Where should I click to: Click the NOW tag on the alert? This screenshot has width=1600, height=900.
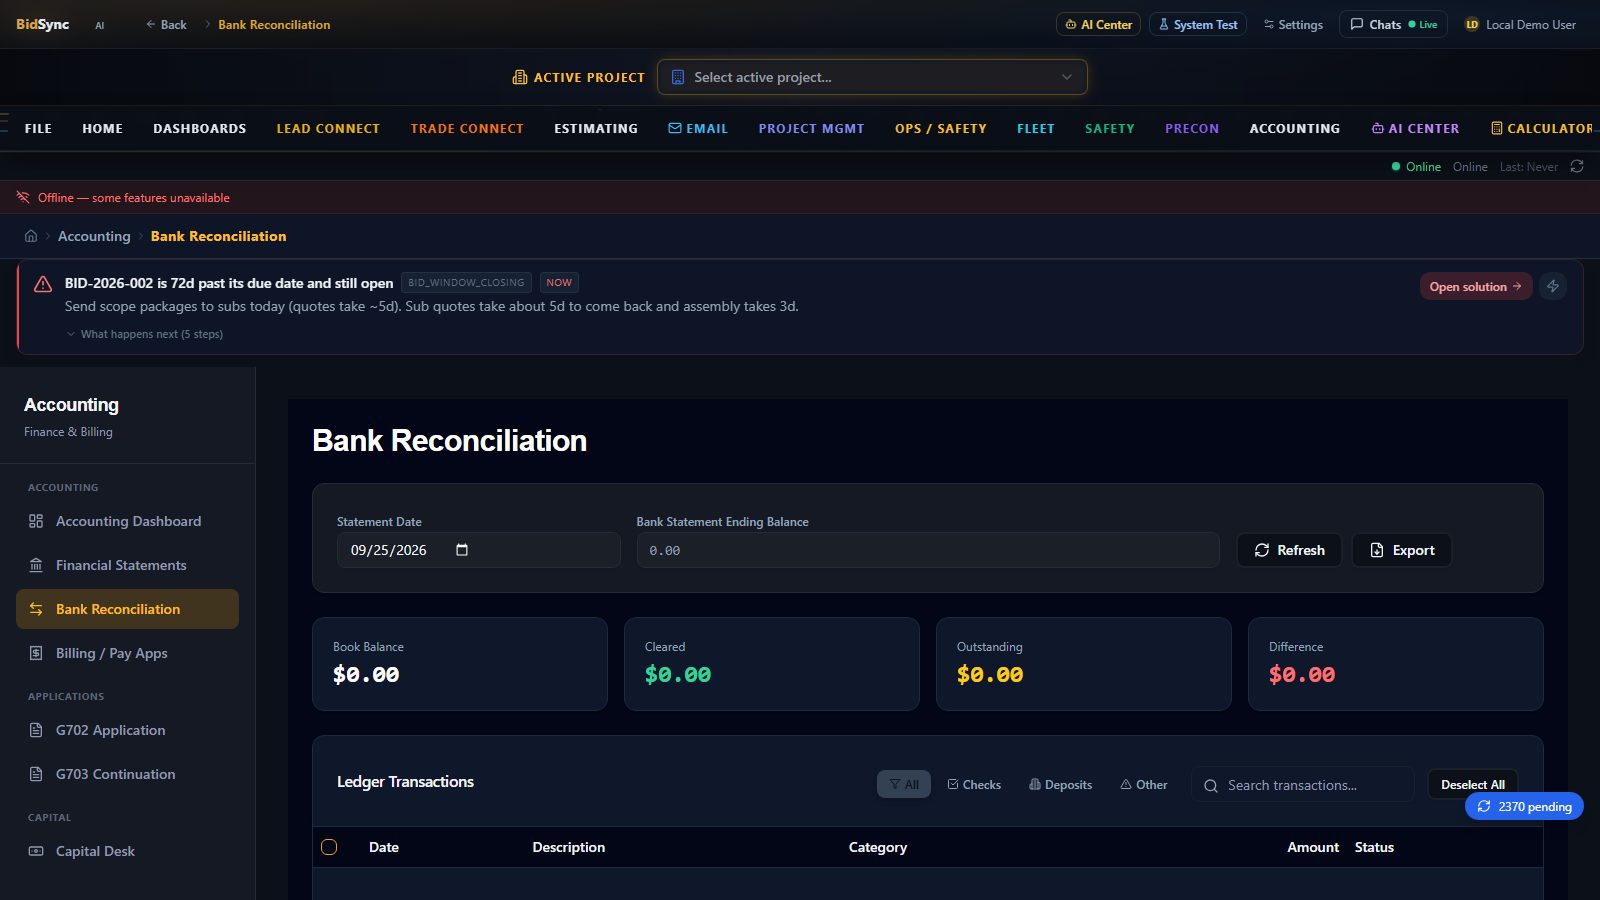click(x=559, y=283)
